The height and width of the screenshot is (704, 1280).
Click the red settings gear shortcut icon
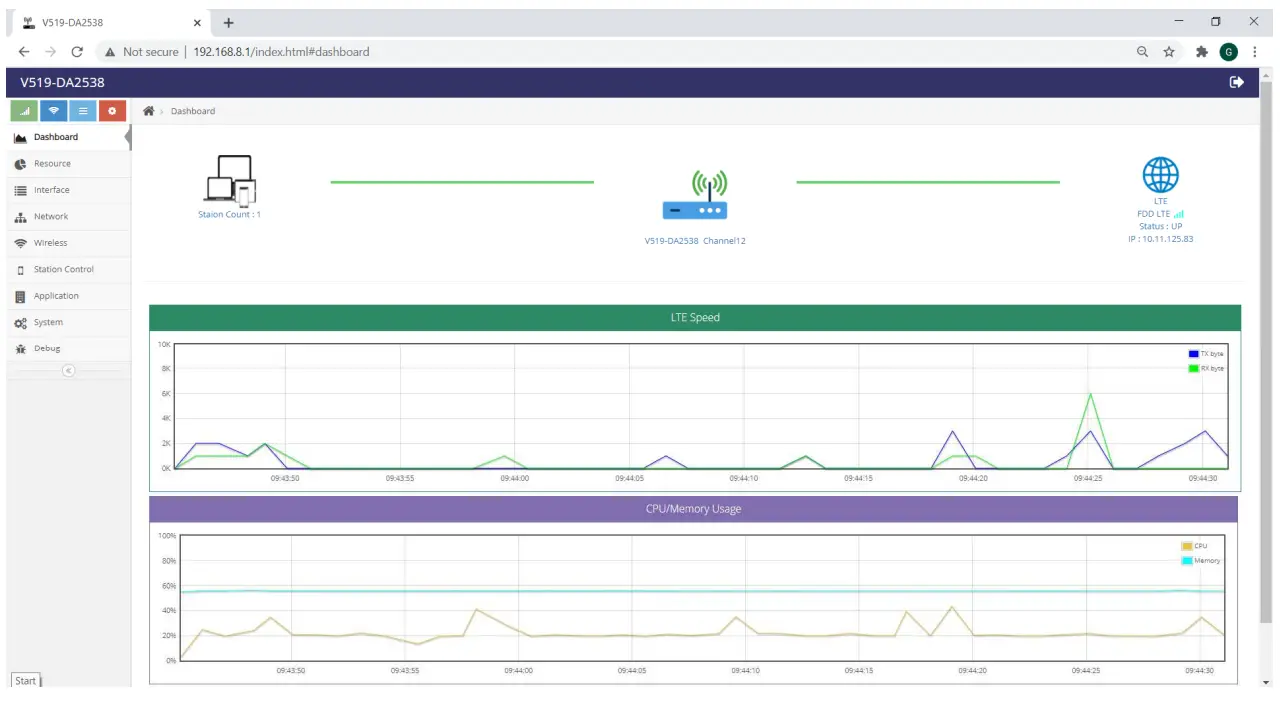point(112,111)
